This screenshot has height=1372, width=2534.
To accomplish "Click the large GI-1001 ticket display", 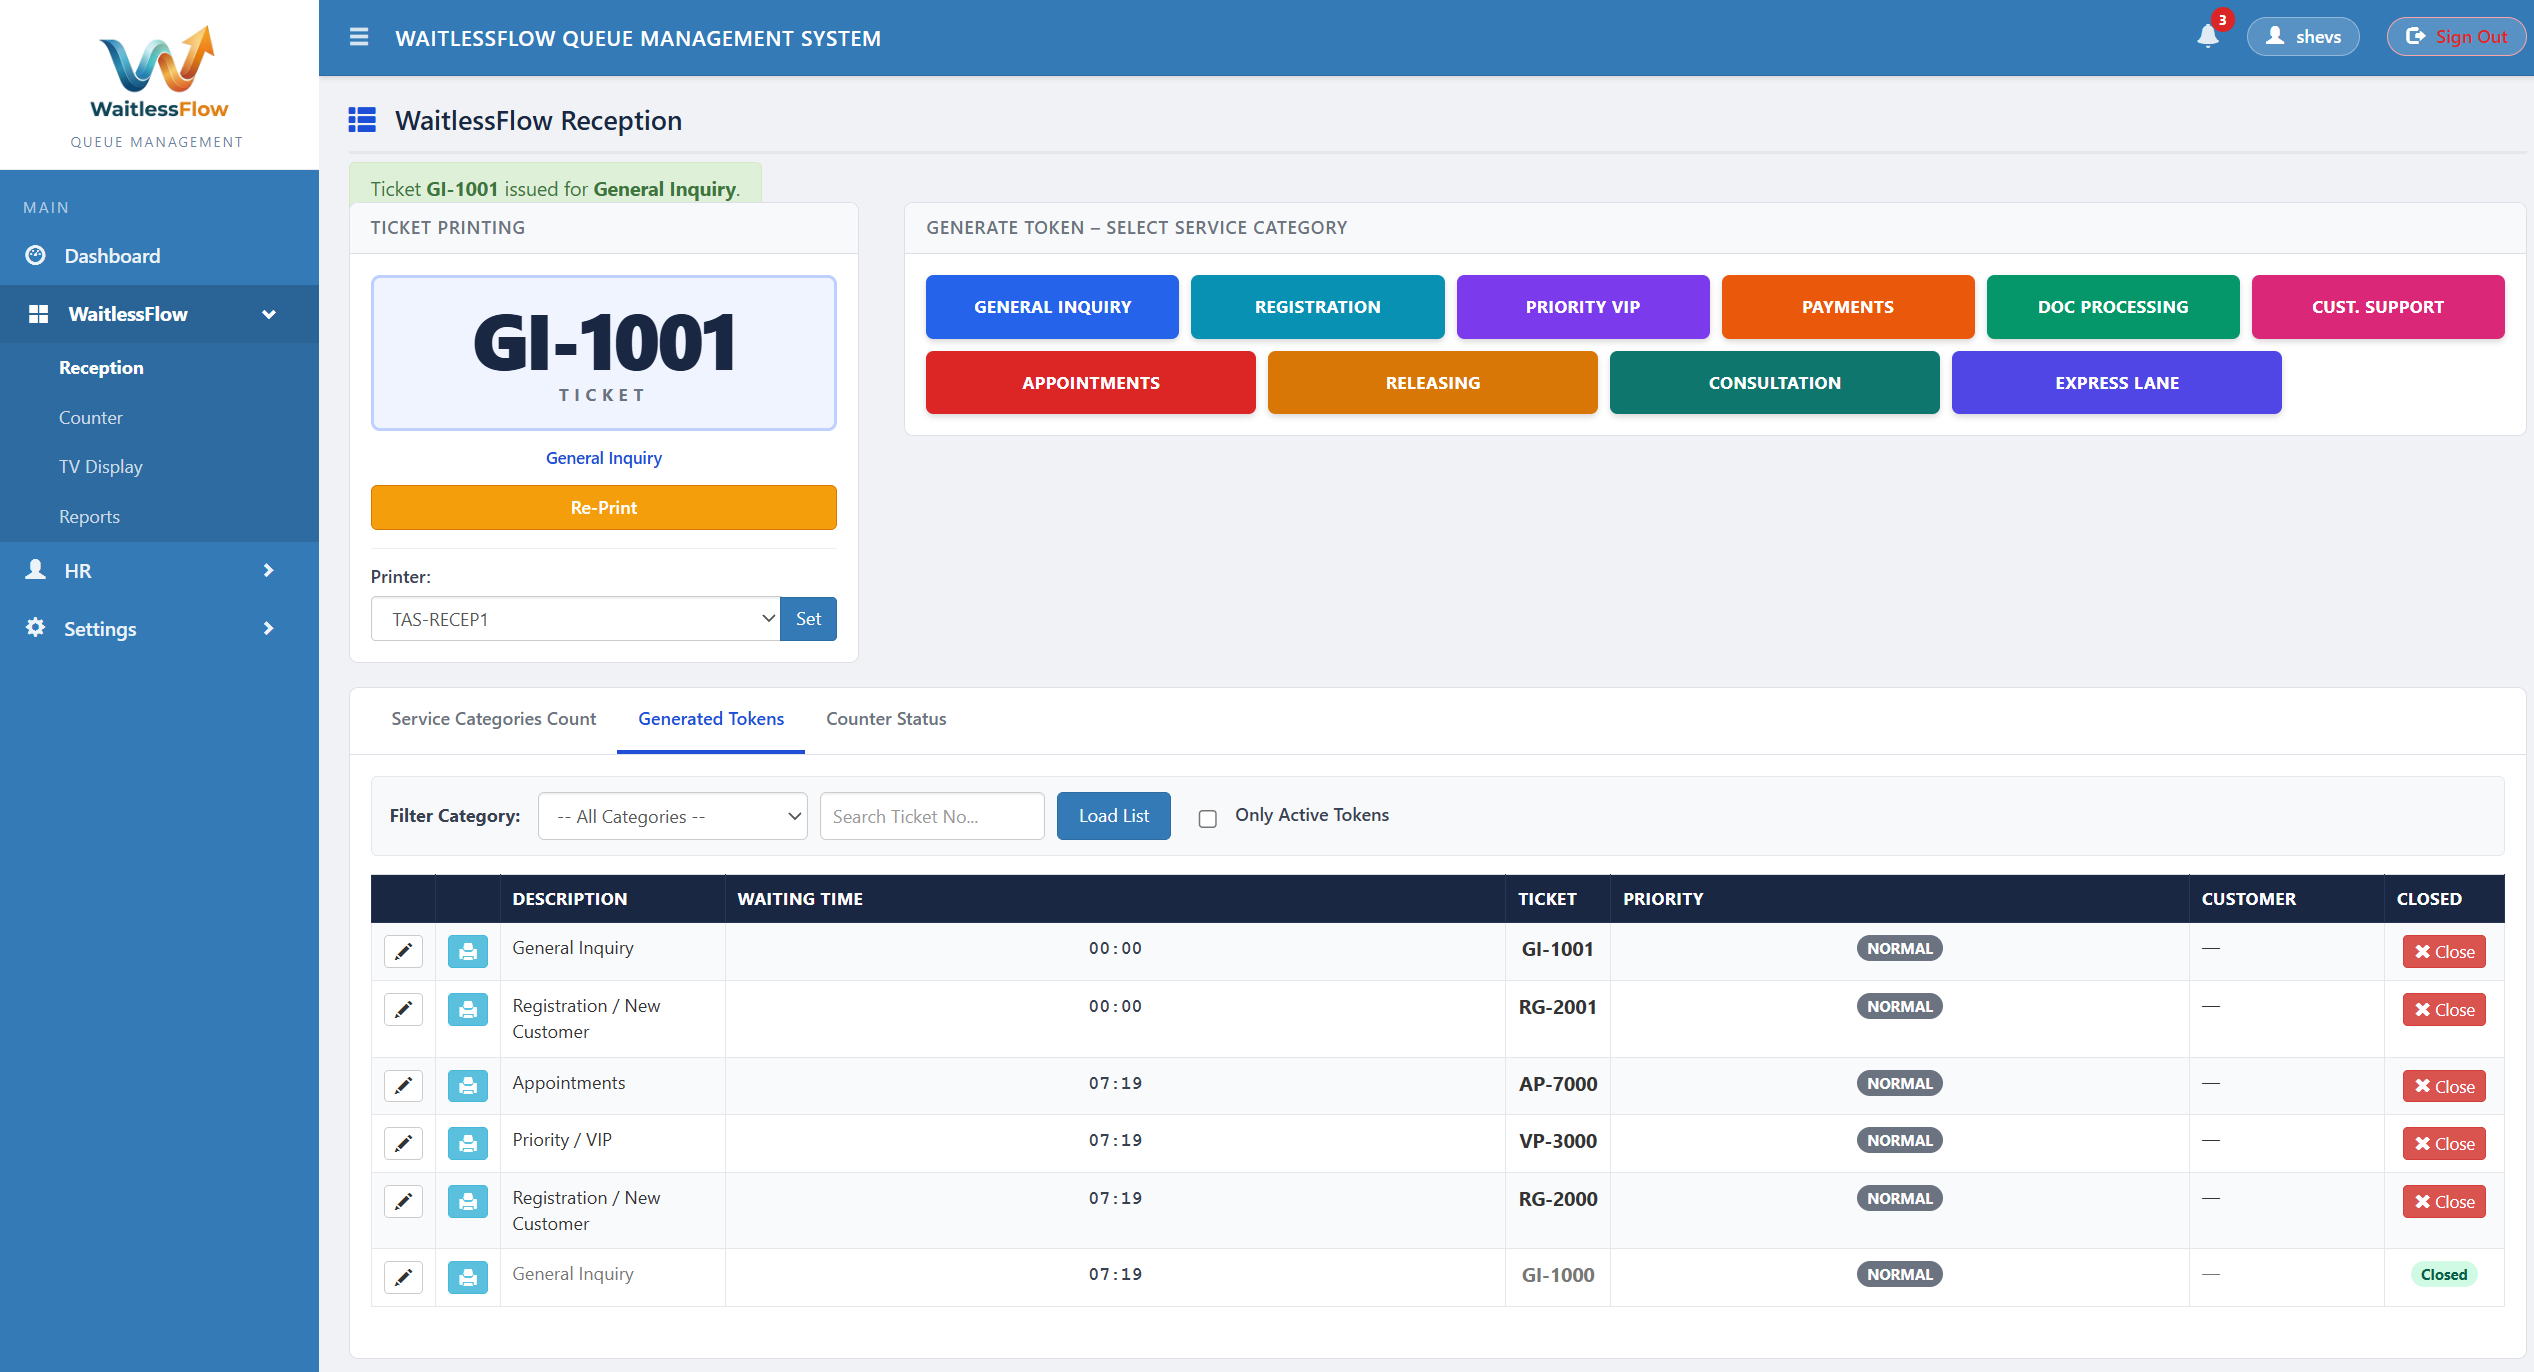I will coord(603,353).
